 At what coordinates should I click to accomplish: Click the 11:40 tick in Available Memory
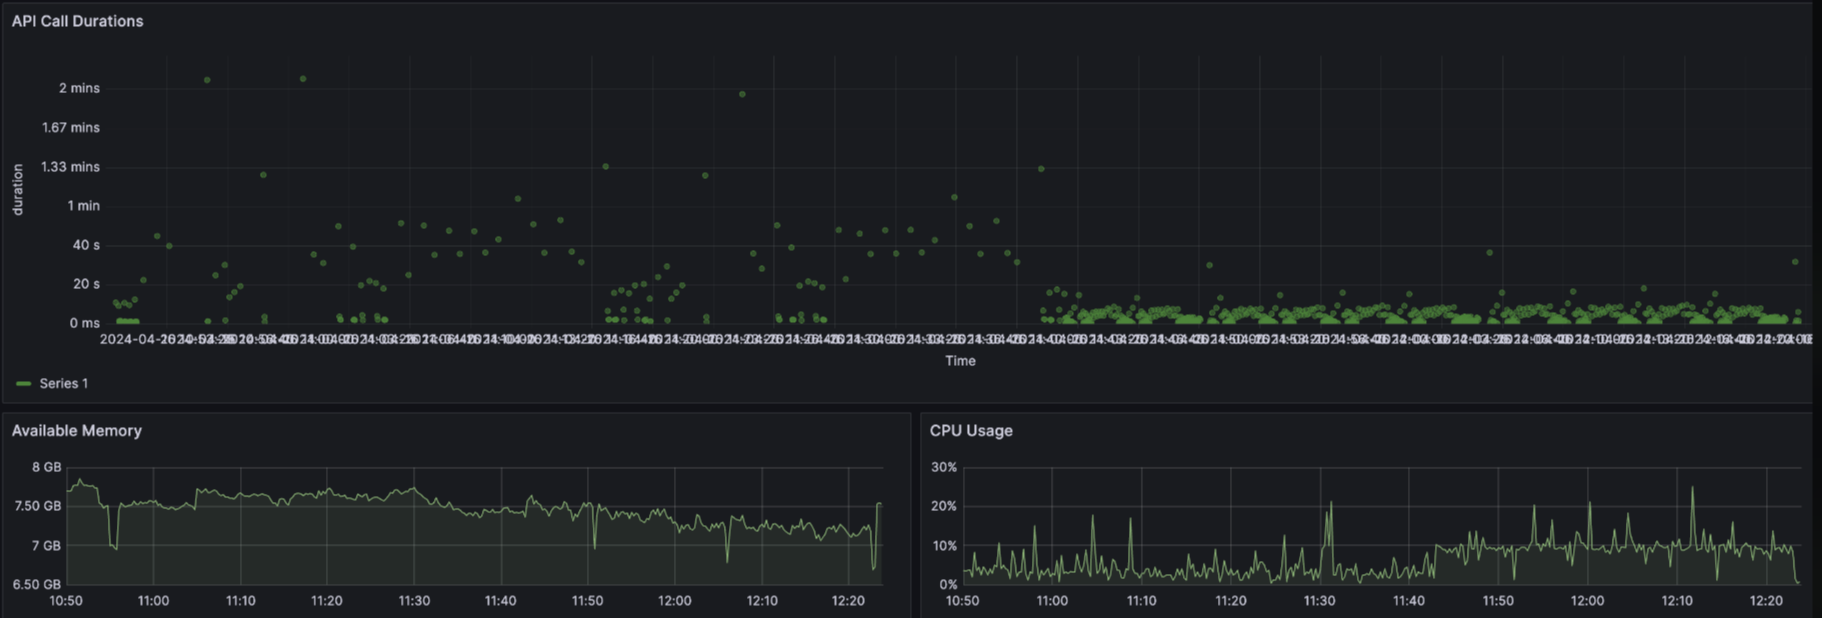pos(500,601)
